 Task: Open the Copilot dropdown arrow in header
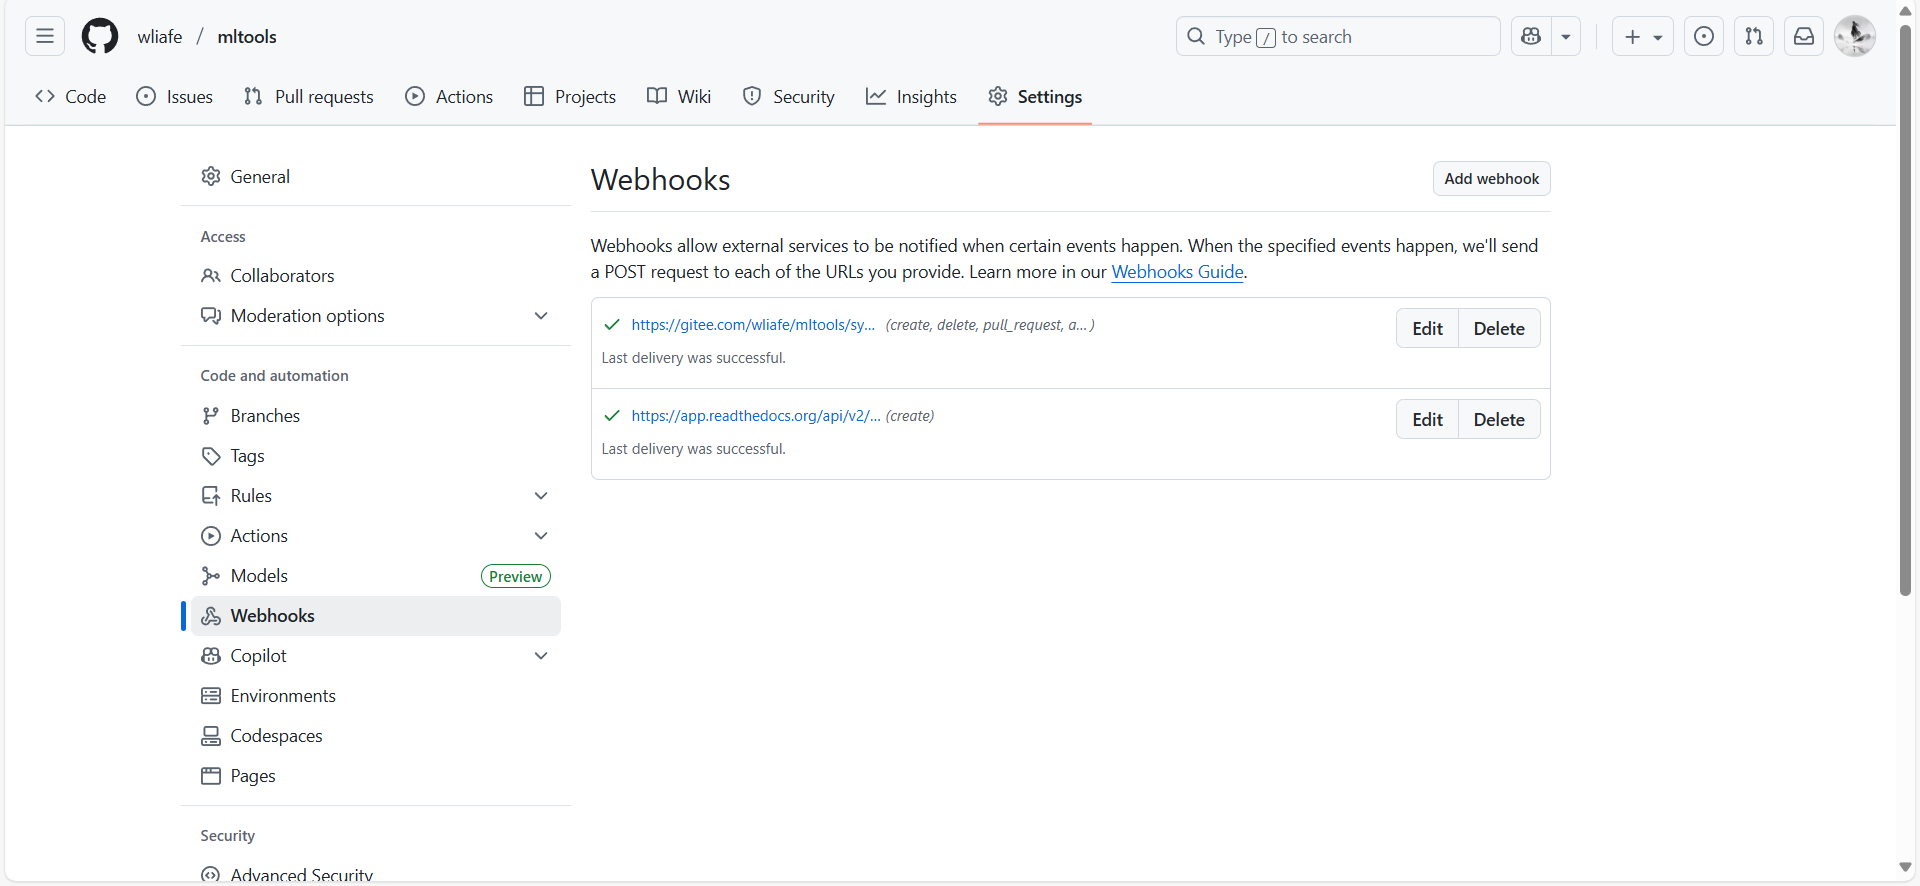coord(1566,37)
